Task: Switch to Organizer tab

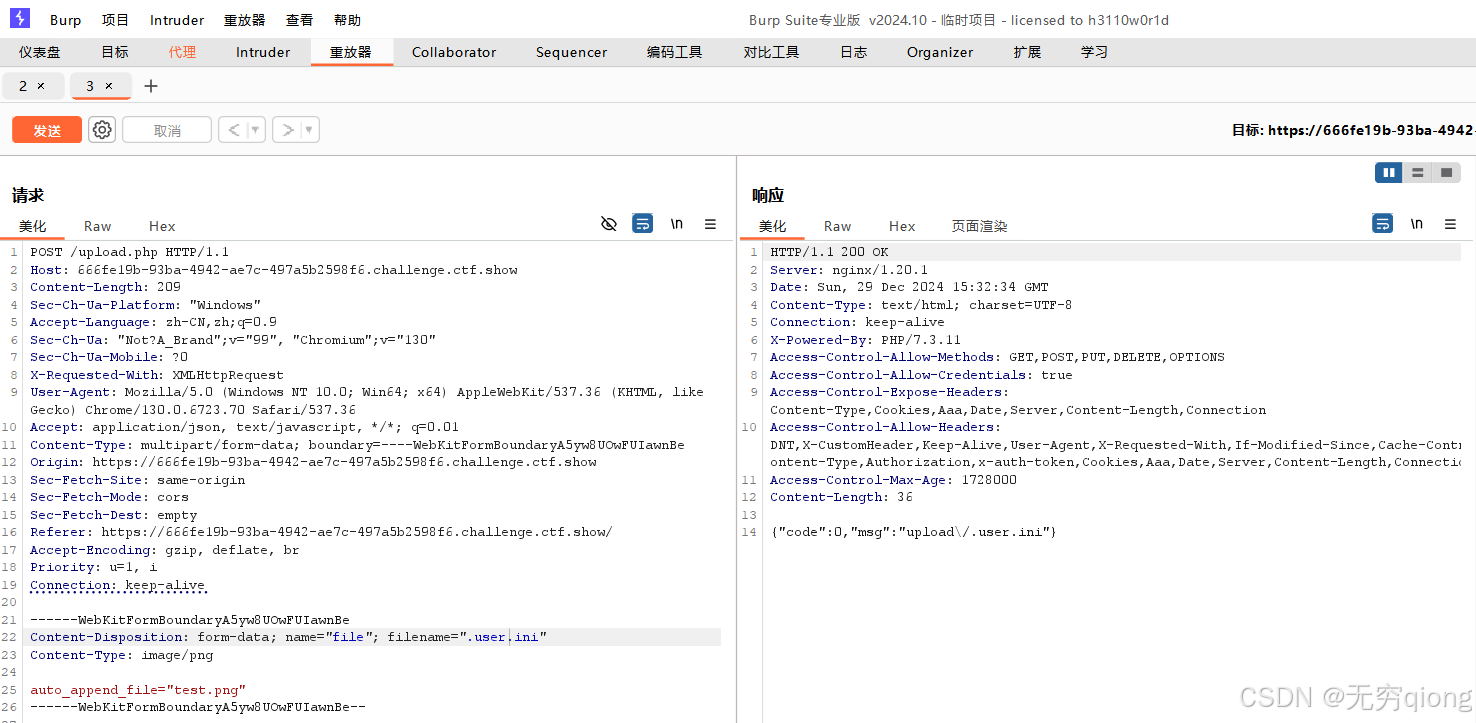Action: coord(940,52)
